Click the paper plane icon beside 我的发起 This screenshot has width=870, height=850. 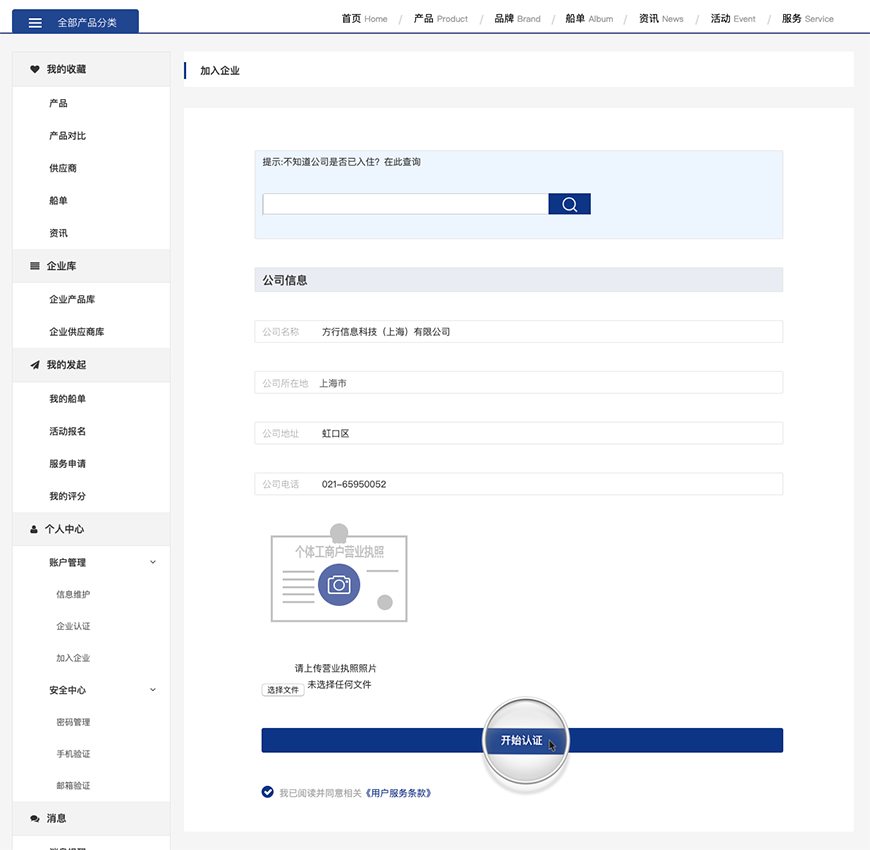[35, 365]
